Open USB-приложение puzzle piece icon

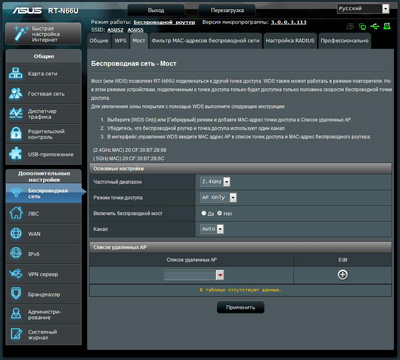click(16, 154)
